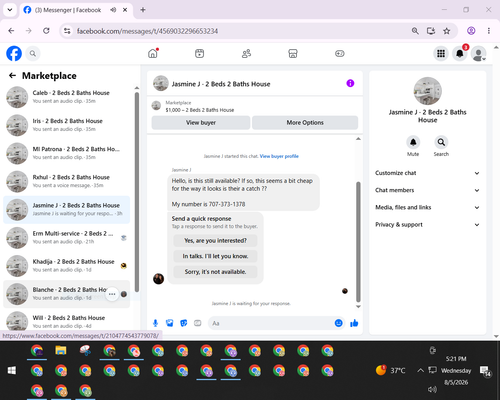This screenshot has height=400, width=500.
Task: Click the site information icon in address bar
Action: point(67,31)
